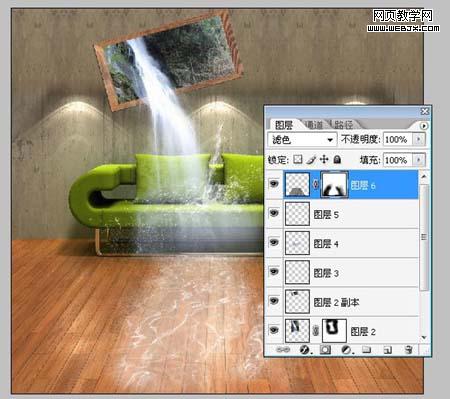Switch to the 图层 tab
450x399 pixels.
coord(284,125)
